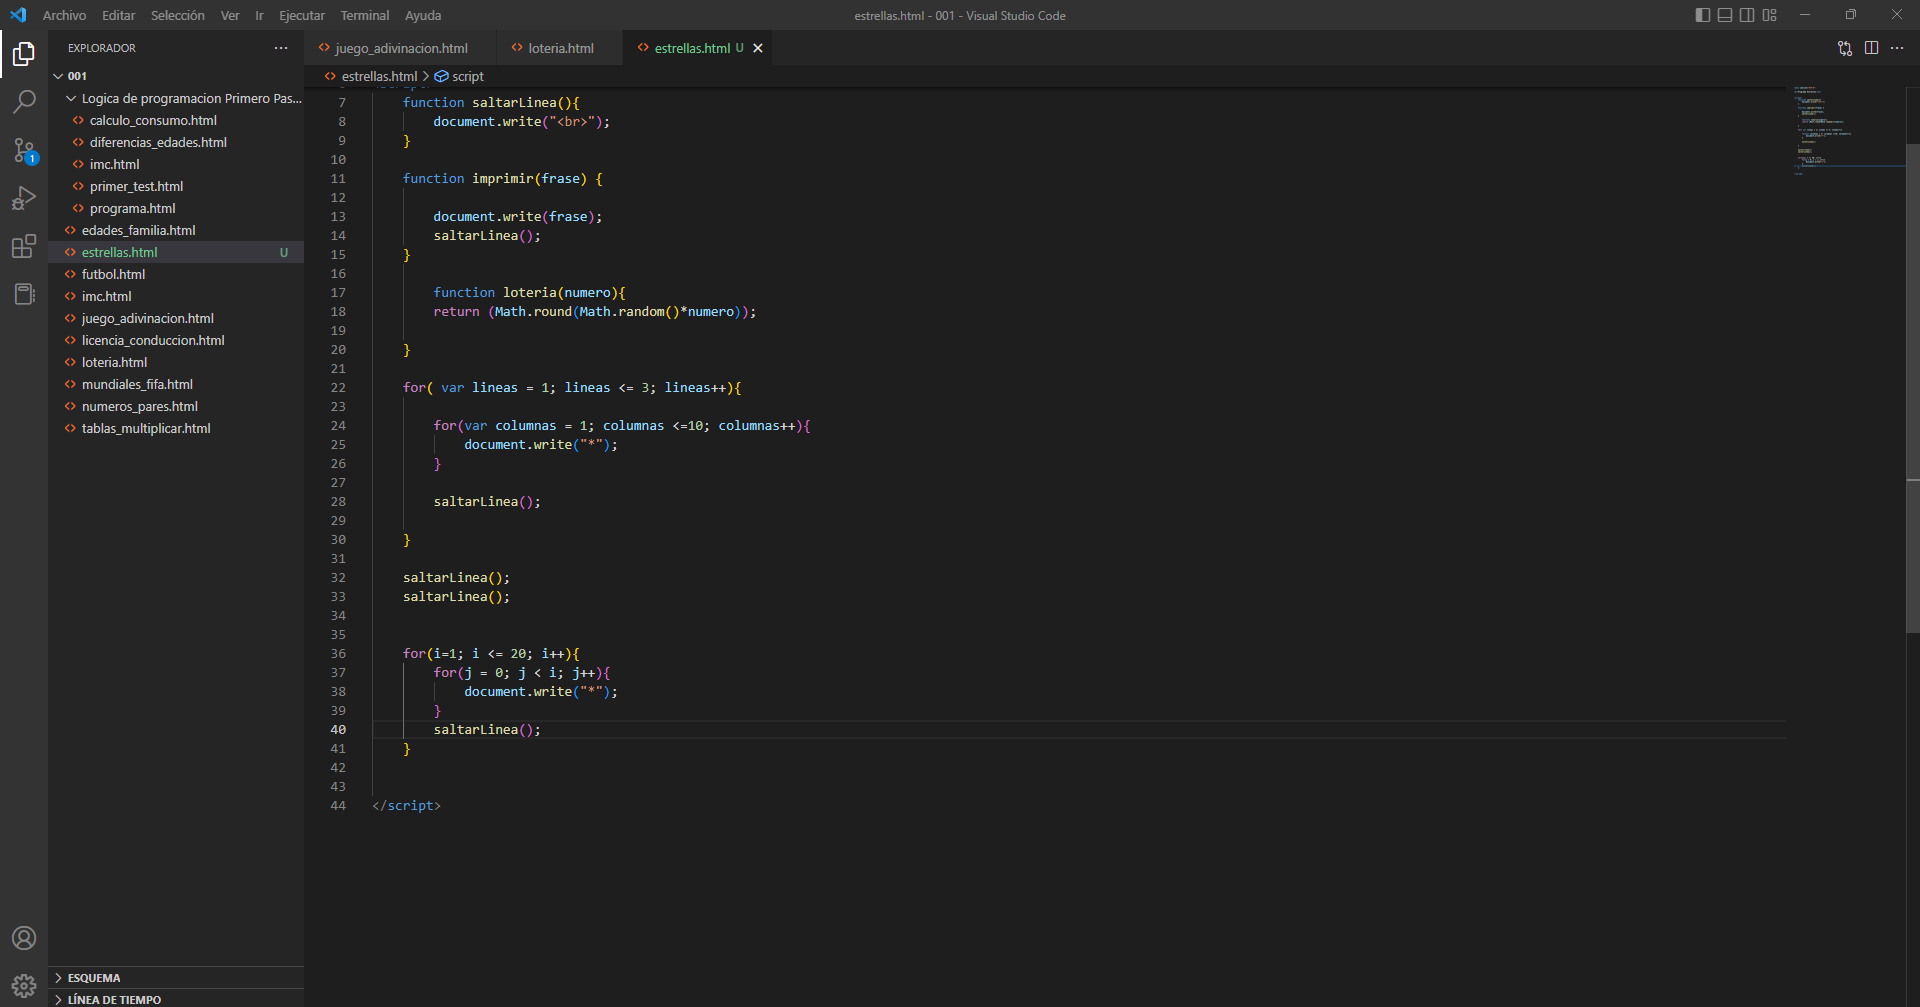This screenshot has height=1007, width=1920.
Task: Open changes compare icon in editor toolbar
Action: (1845, 48)
